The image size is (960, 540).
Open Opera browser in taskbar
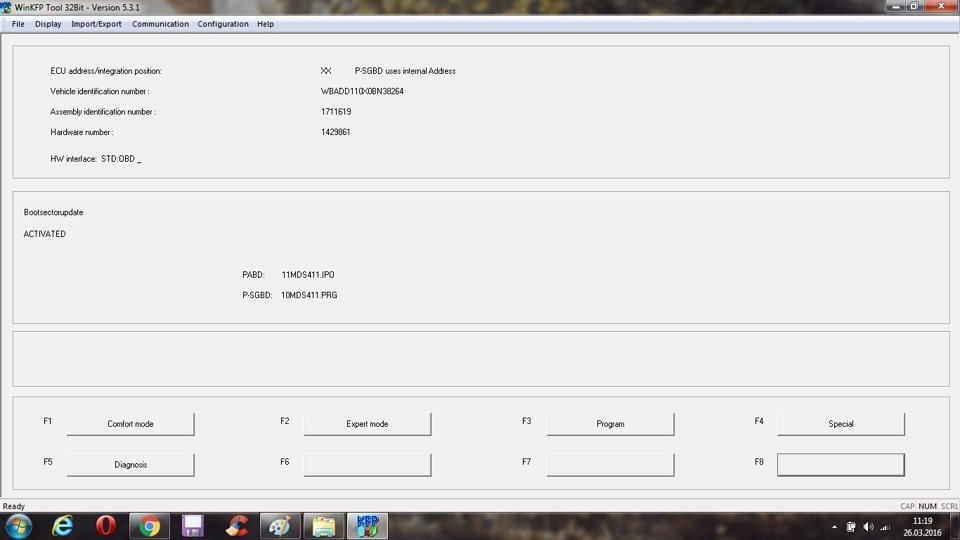point(106,526)
